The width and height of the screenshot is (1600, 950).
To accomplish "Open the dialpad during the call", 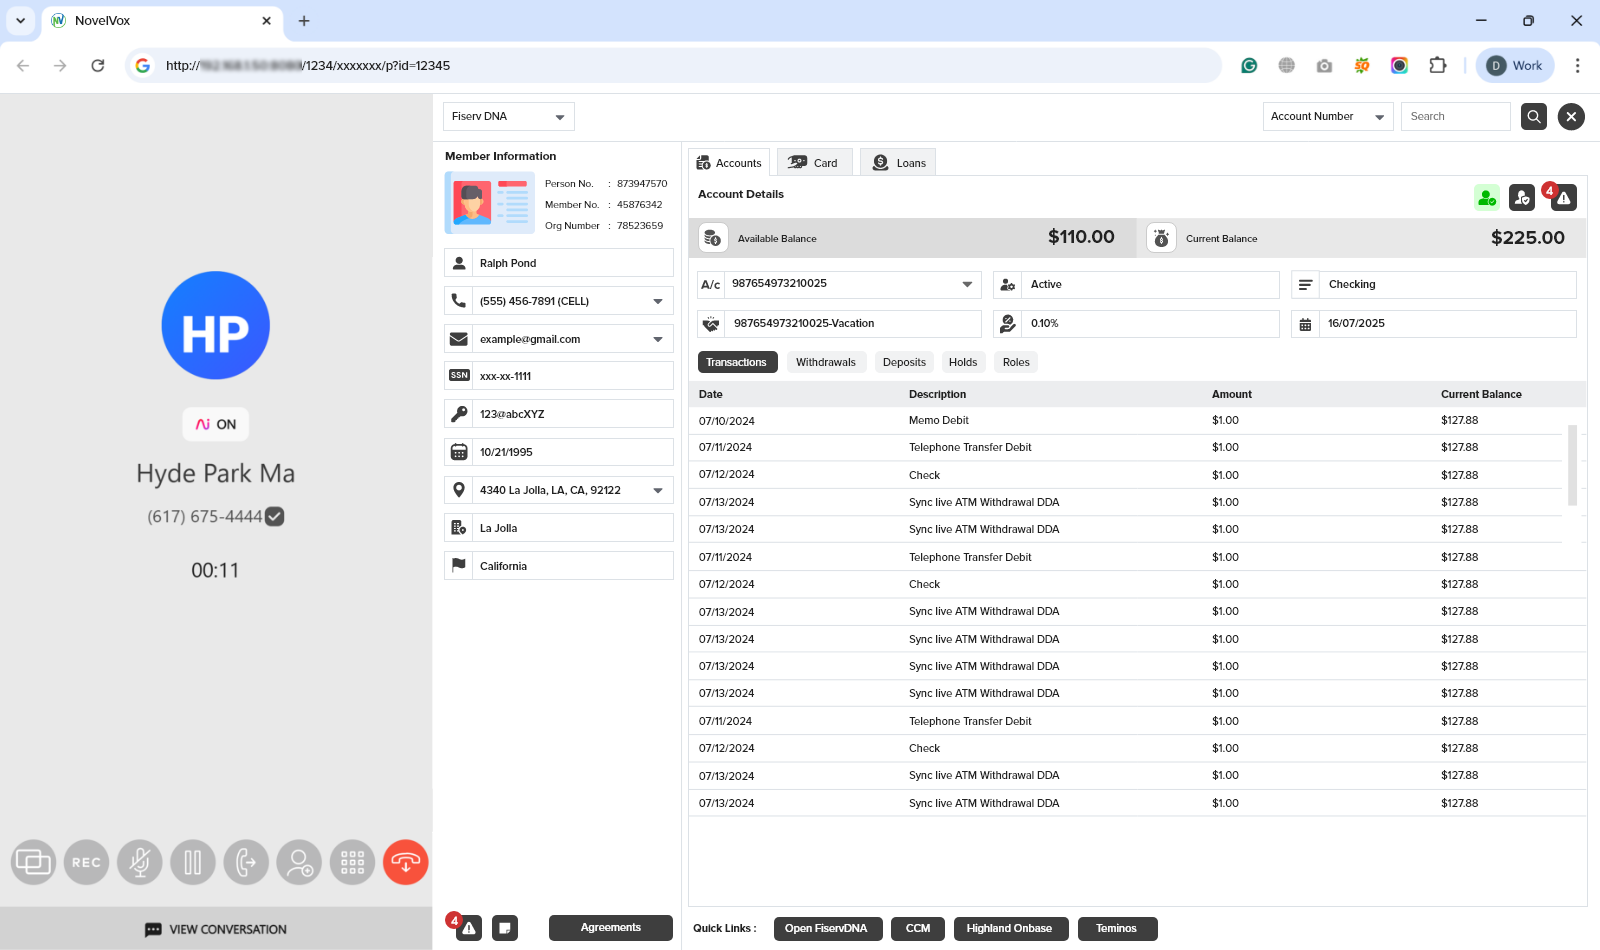I will click(x=351, y=861).
